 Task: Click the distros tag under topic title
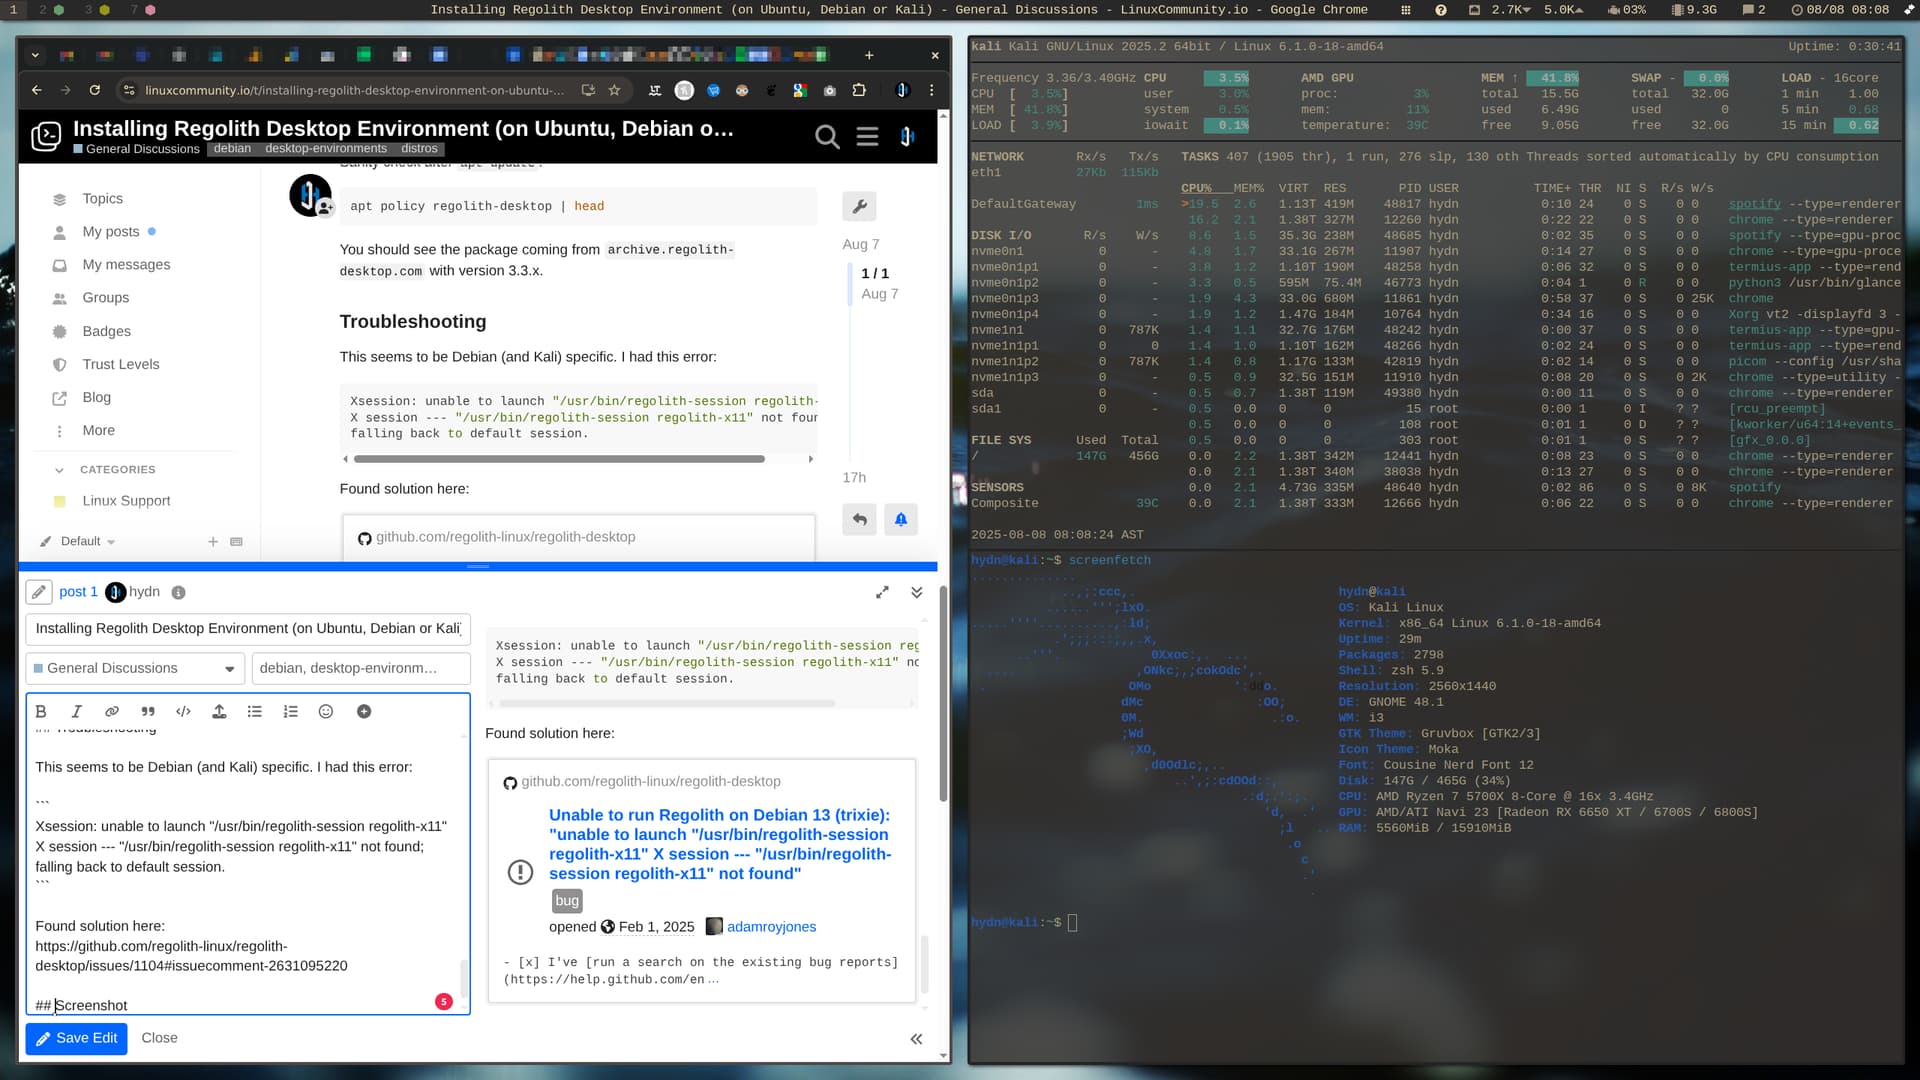[419, 149]
